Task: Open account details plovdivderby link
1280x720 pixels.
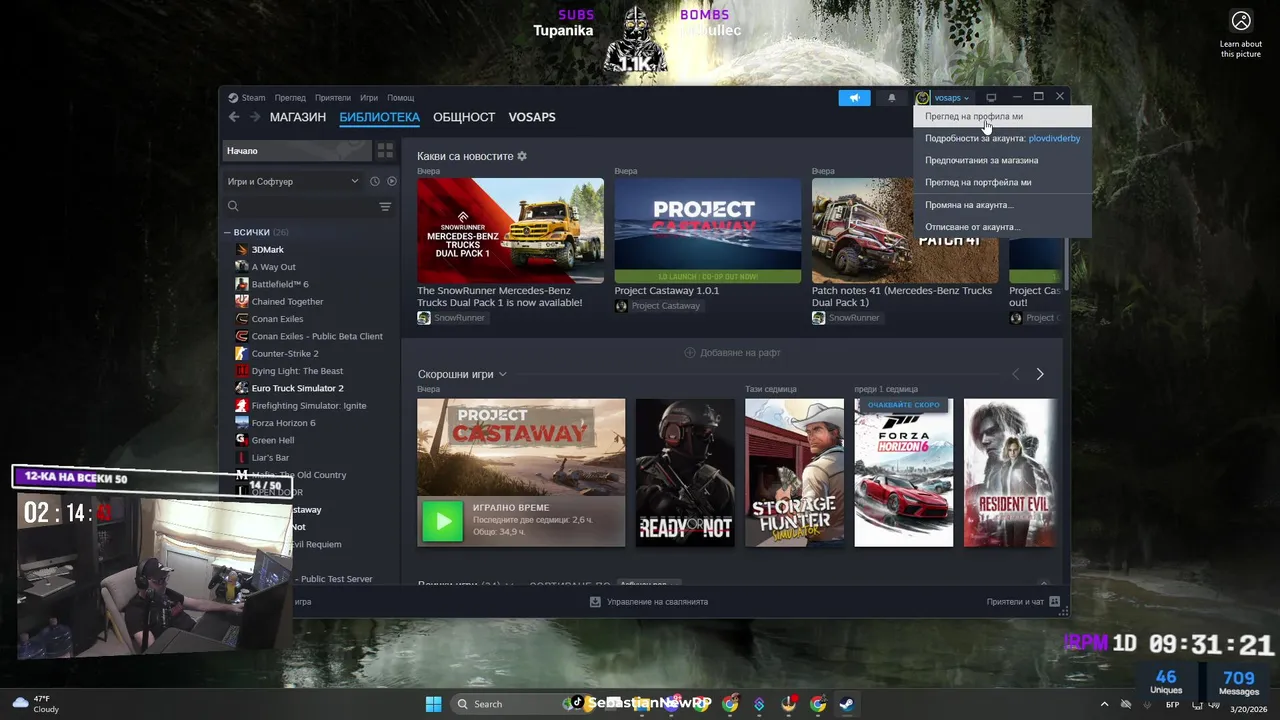Action: pyautogui.click(x=1054, y=138)
